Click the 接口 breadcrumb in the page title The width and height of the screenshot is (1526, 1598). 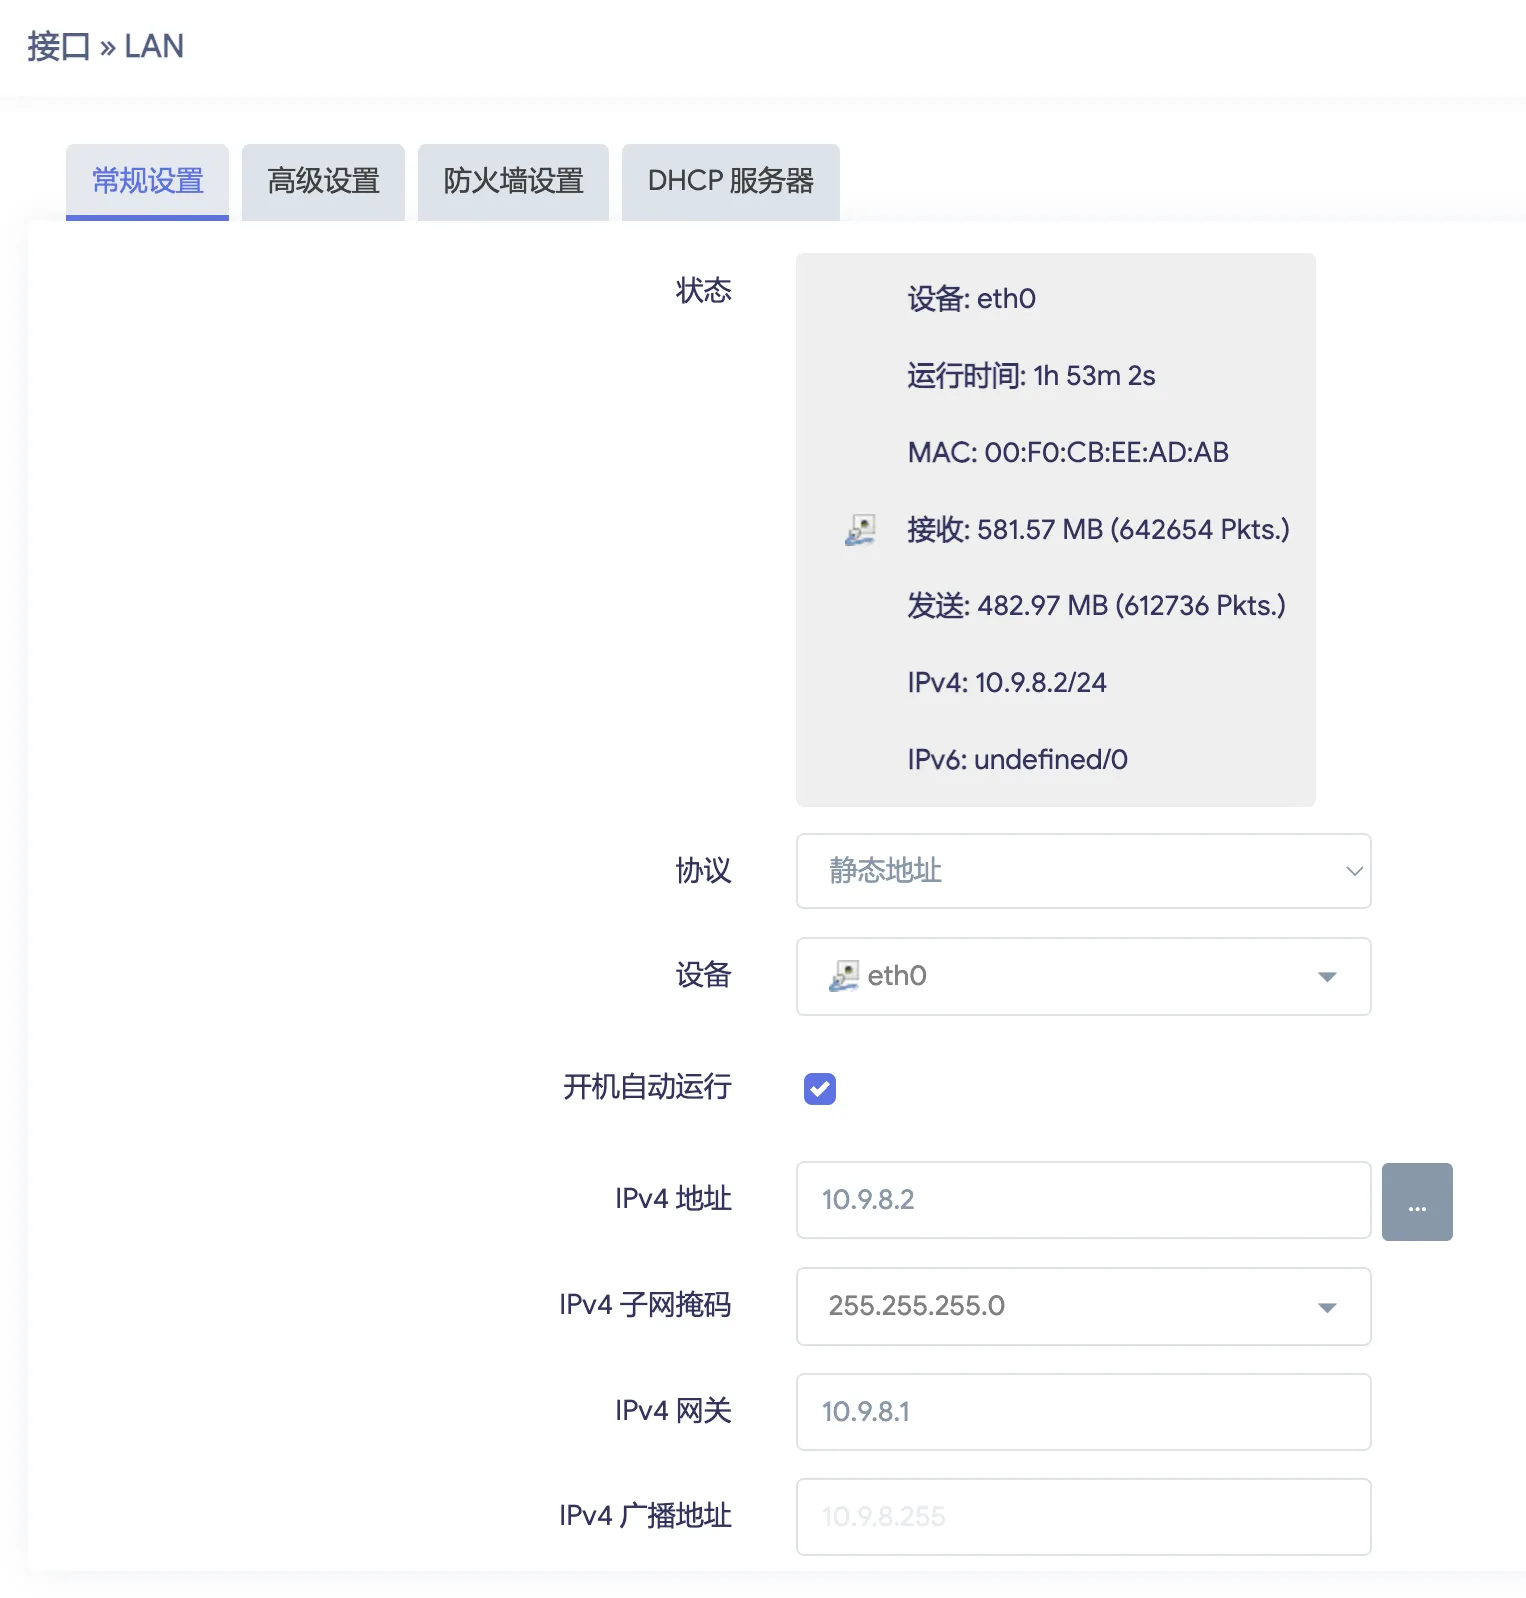[x=58, y=47]
